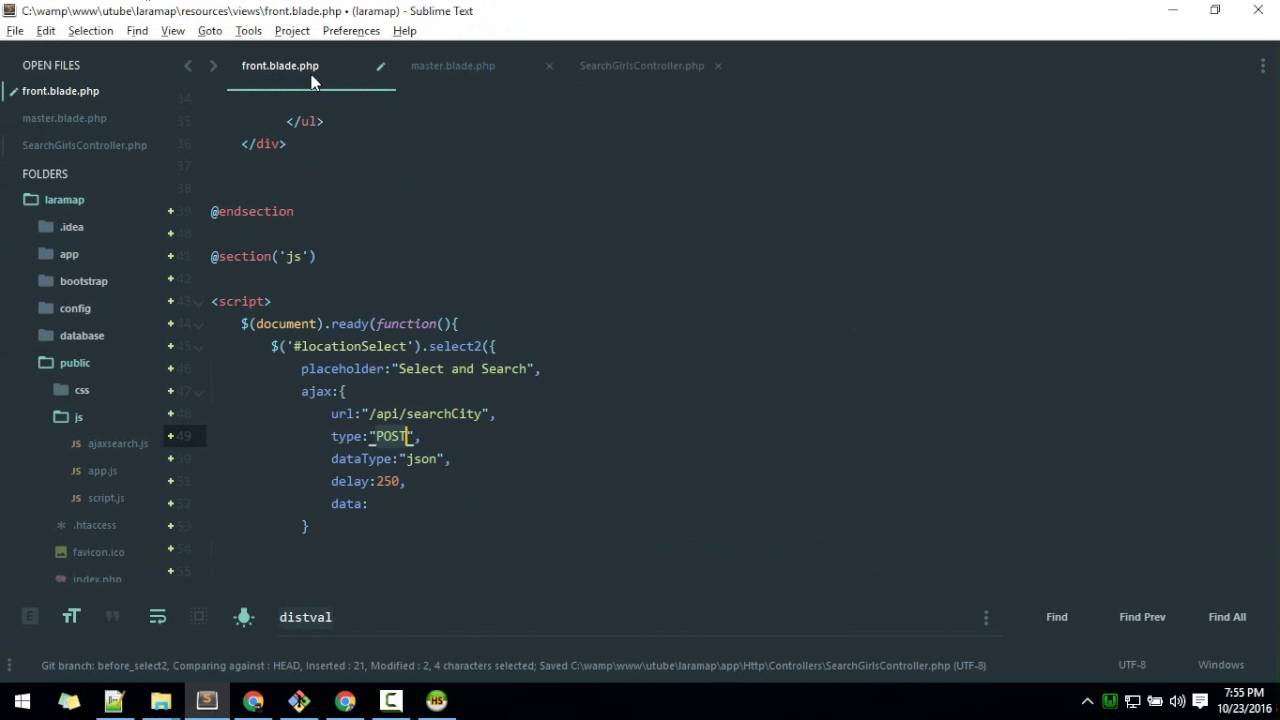
Task: Open the Selection menu
Action: pos(90,31)
